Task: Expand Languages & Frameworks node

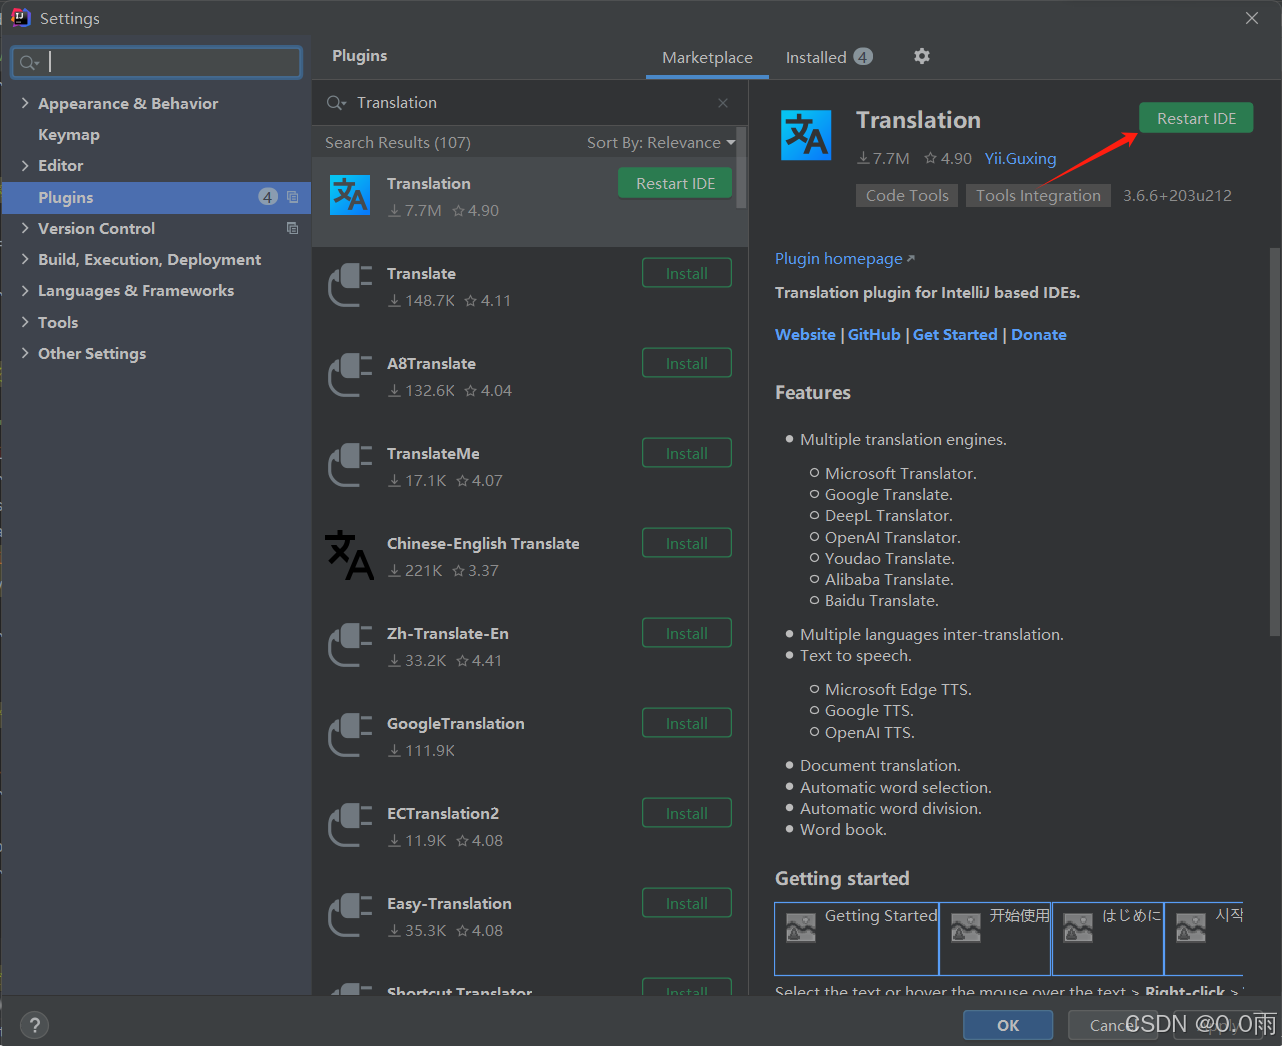Action: (25, 290)
